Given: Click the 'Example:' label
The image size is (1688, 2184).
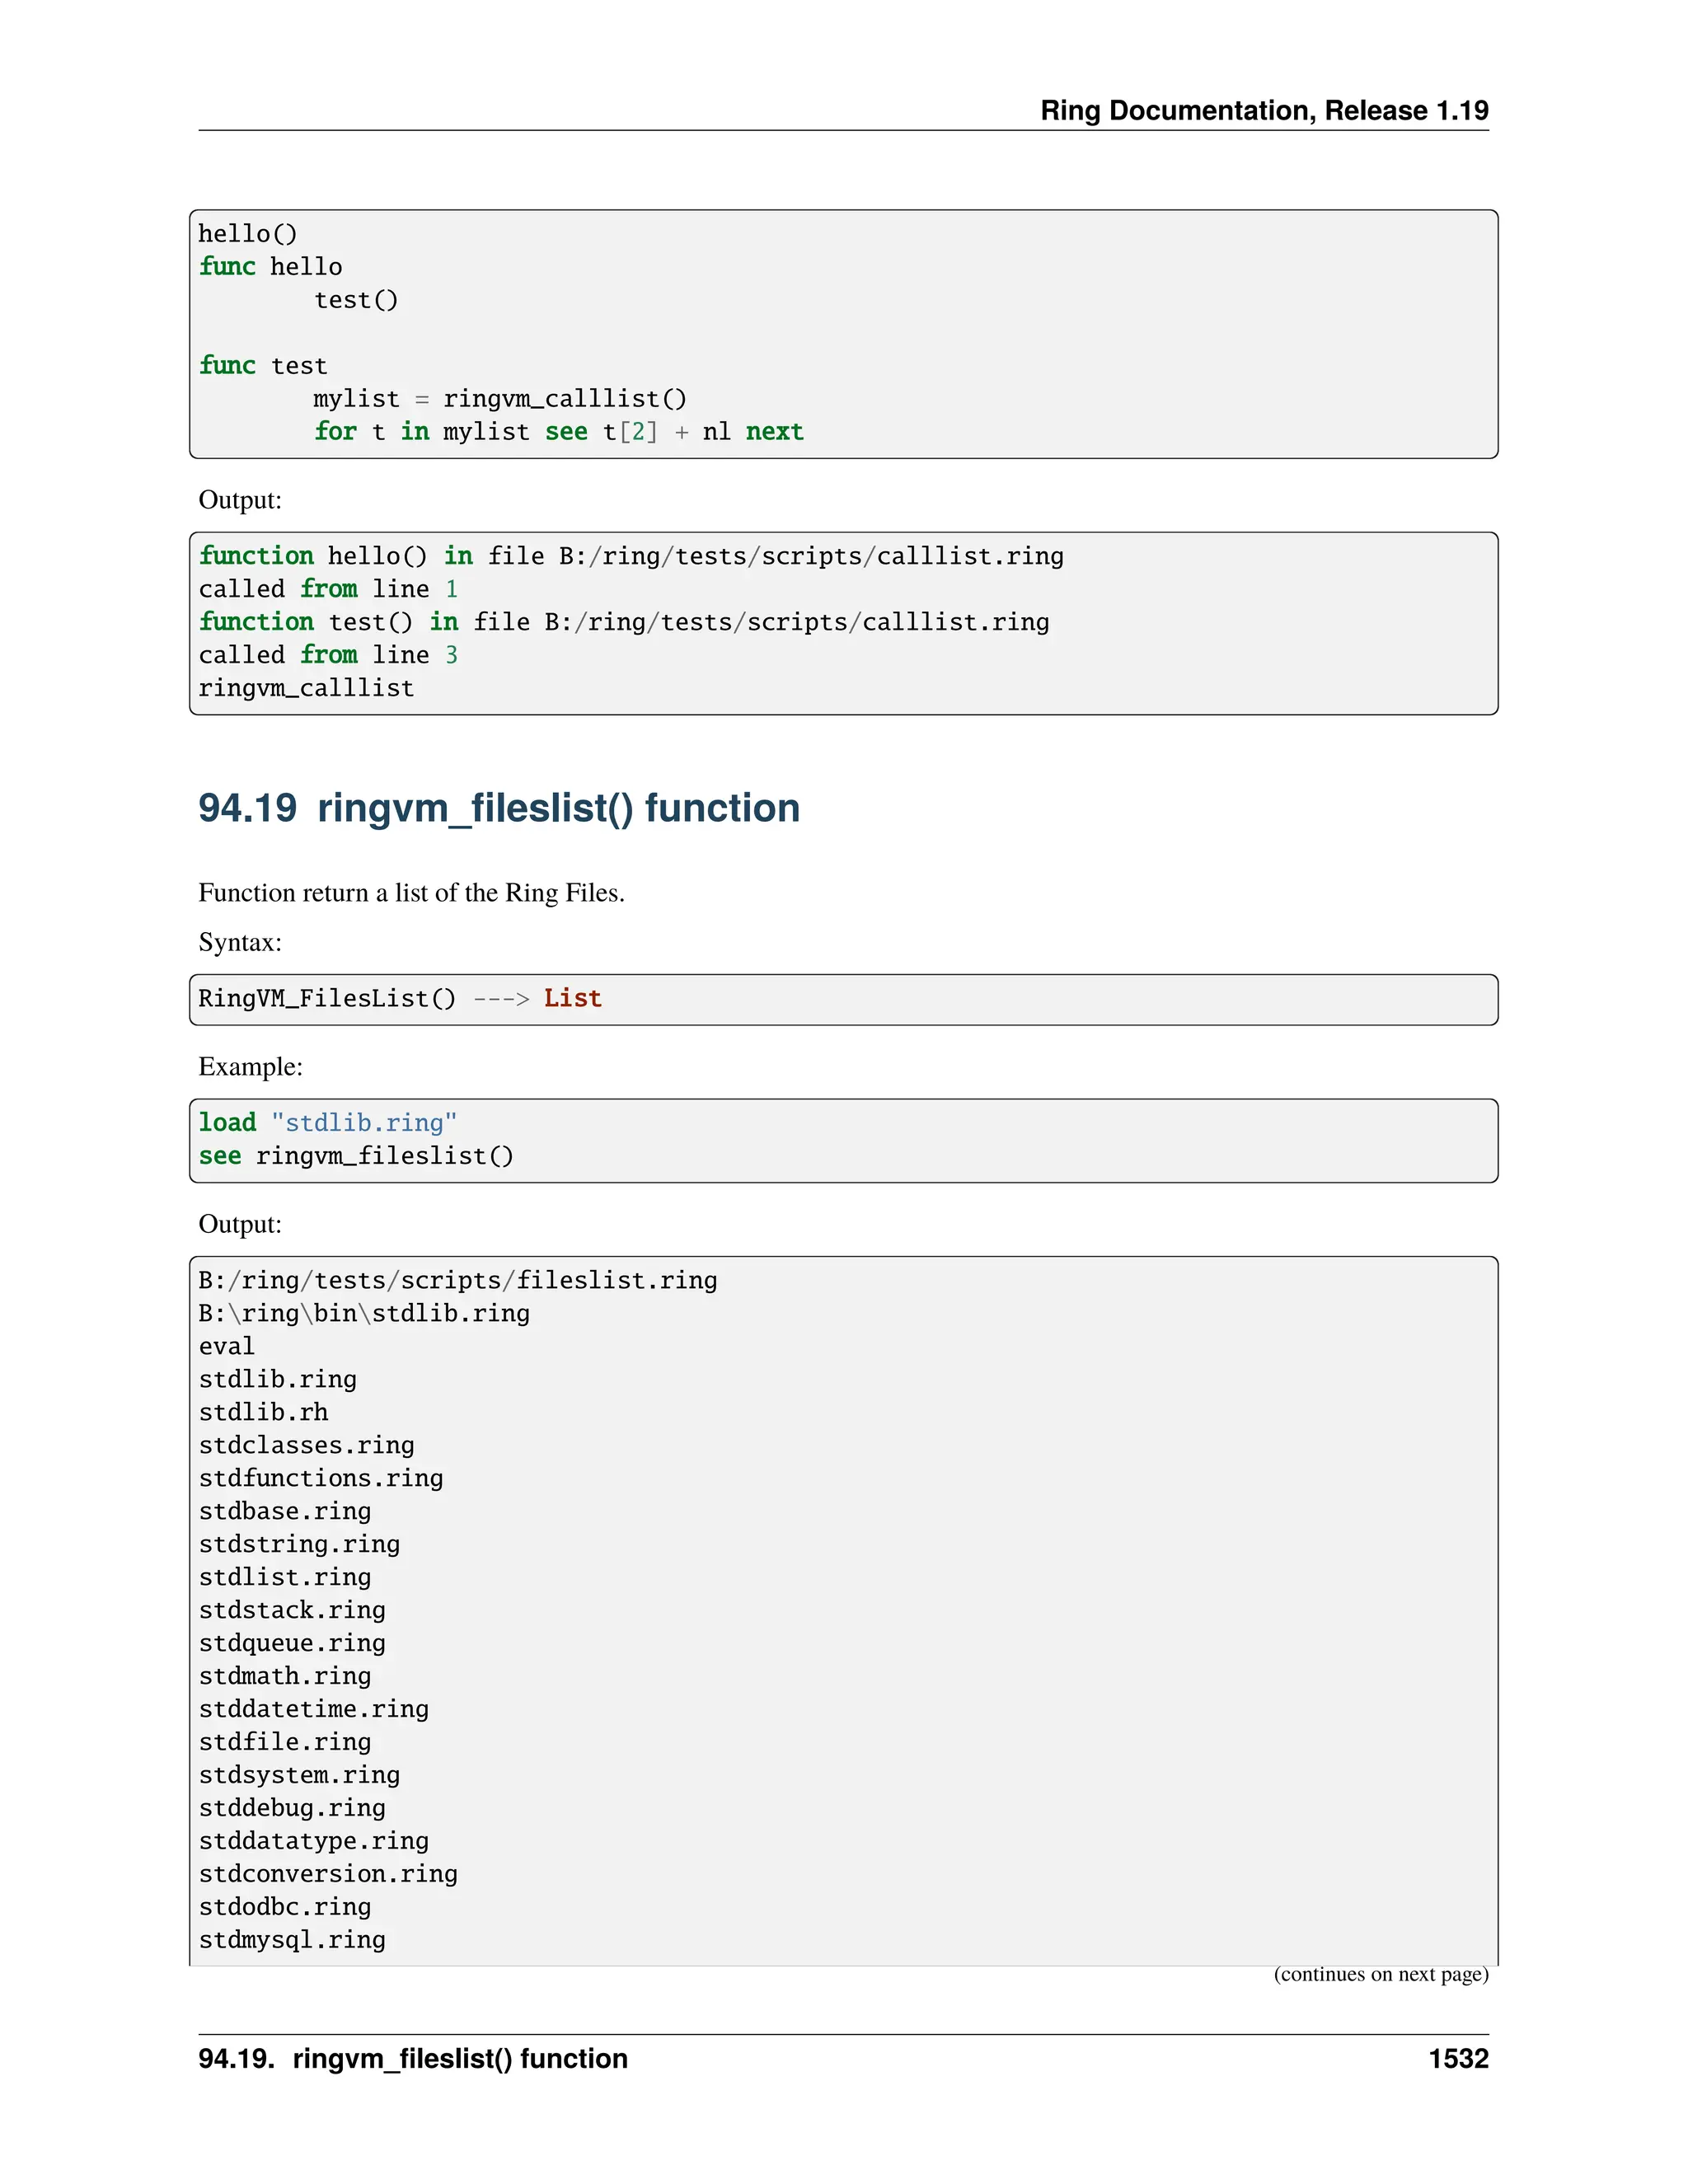Looking at the screenshot, I should (250, 1066).
